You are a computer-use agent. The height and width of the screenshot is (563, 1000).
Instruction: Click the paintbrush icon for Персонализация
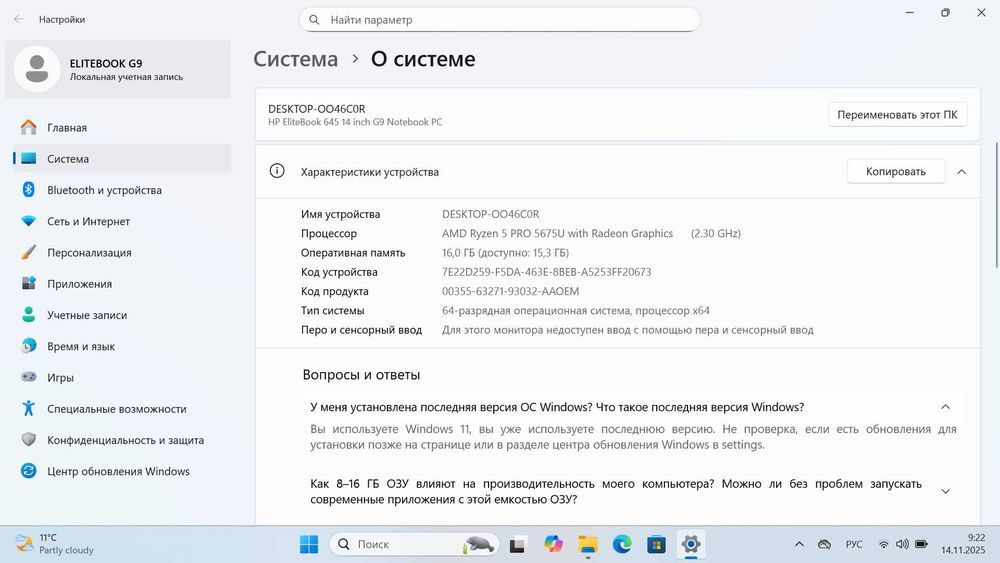click(x=29, y=252)
